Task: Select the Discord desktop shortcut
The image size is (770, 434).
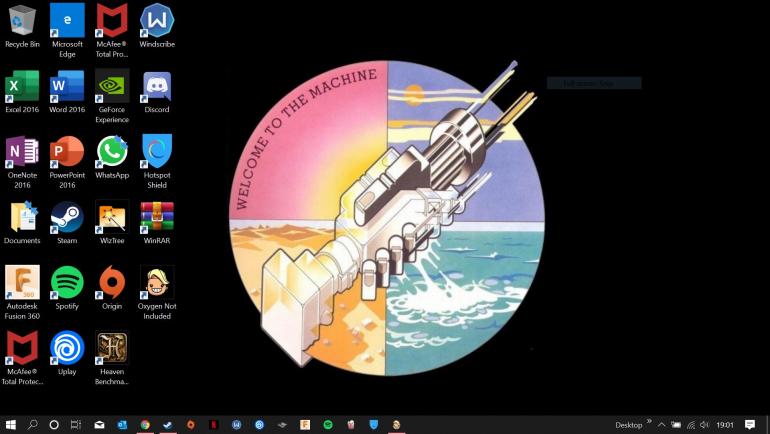Action: coord(157,92)
